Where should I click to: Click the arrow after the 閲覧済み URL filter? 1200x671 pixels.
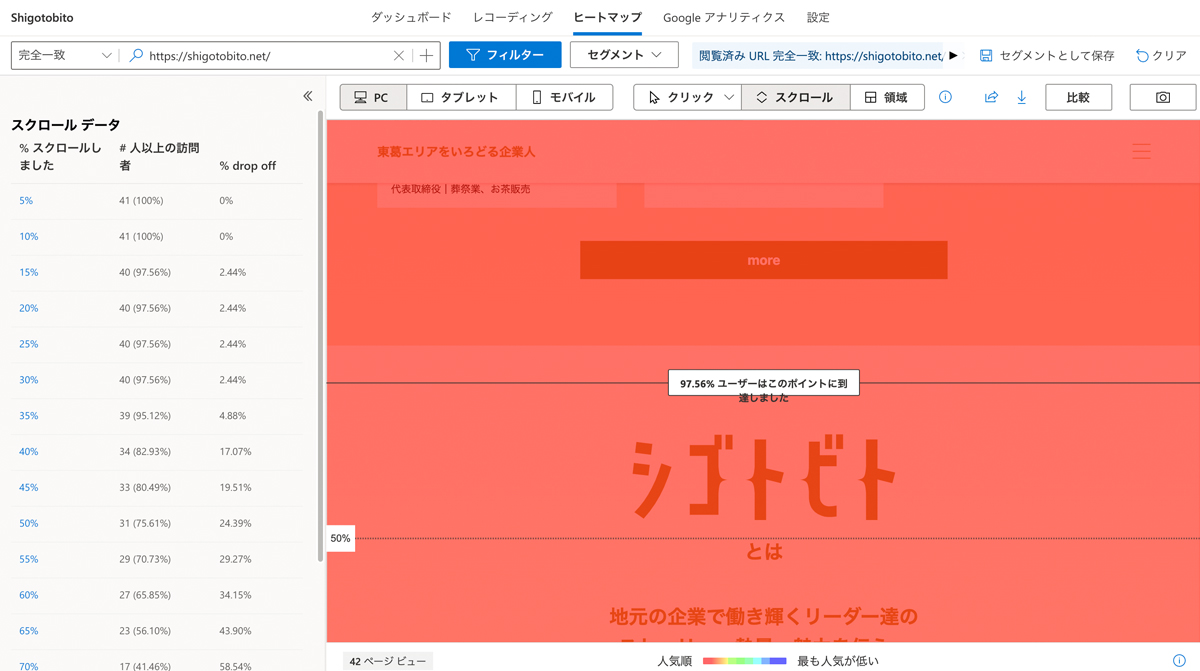tap(953, 56)
